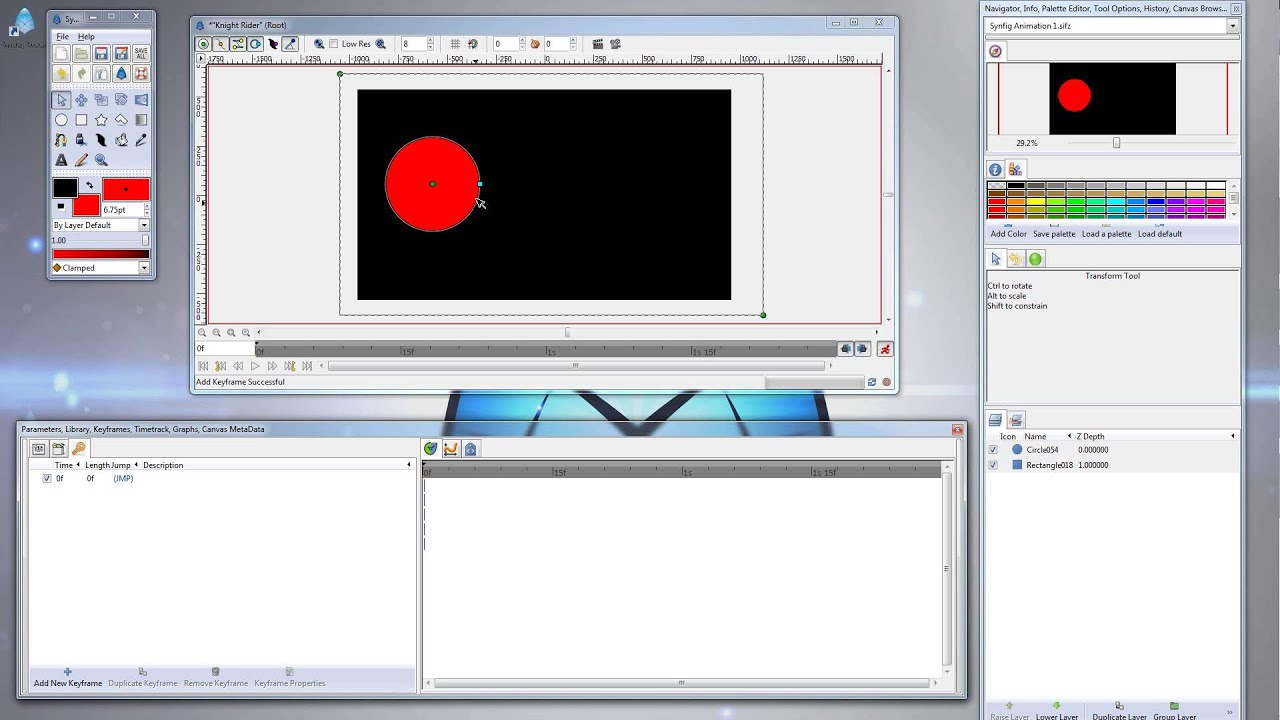Open the preview camera icon
The height and width of the screenshot is (720, 1280).
(x=616, y=44)
